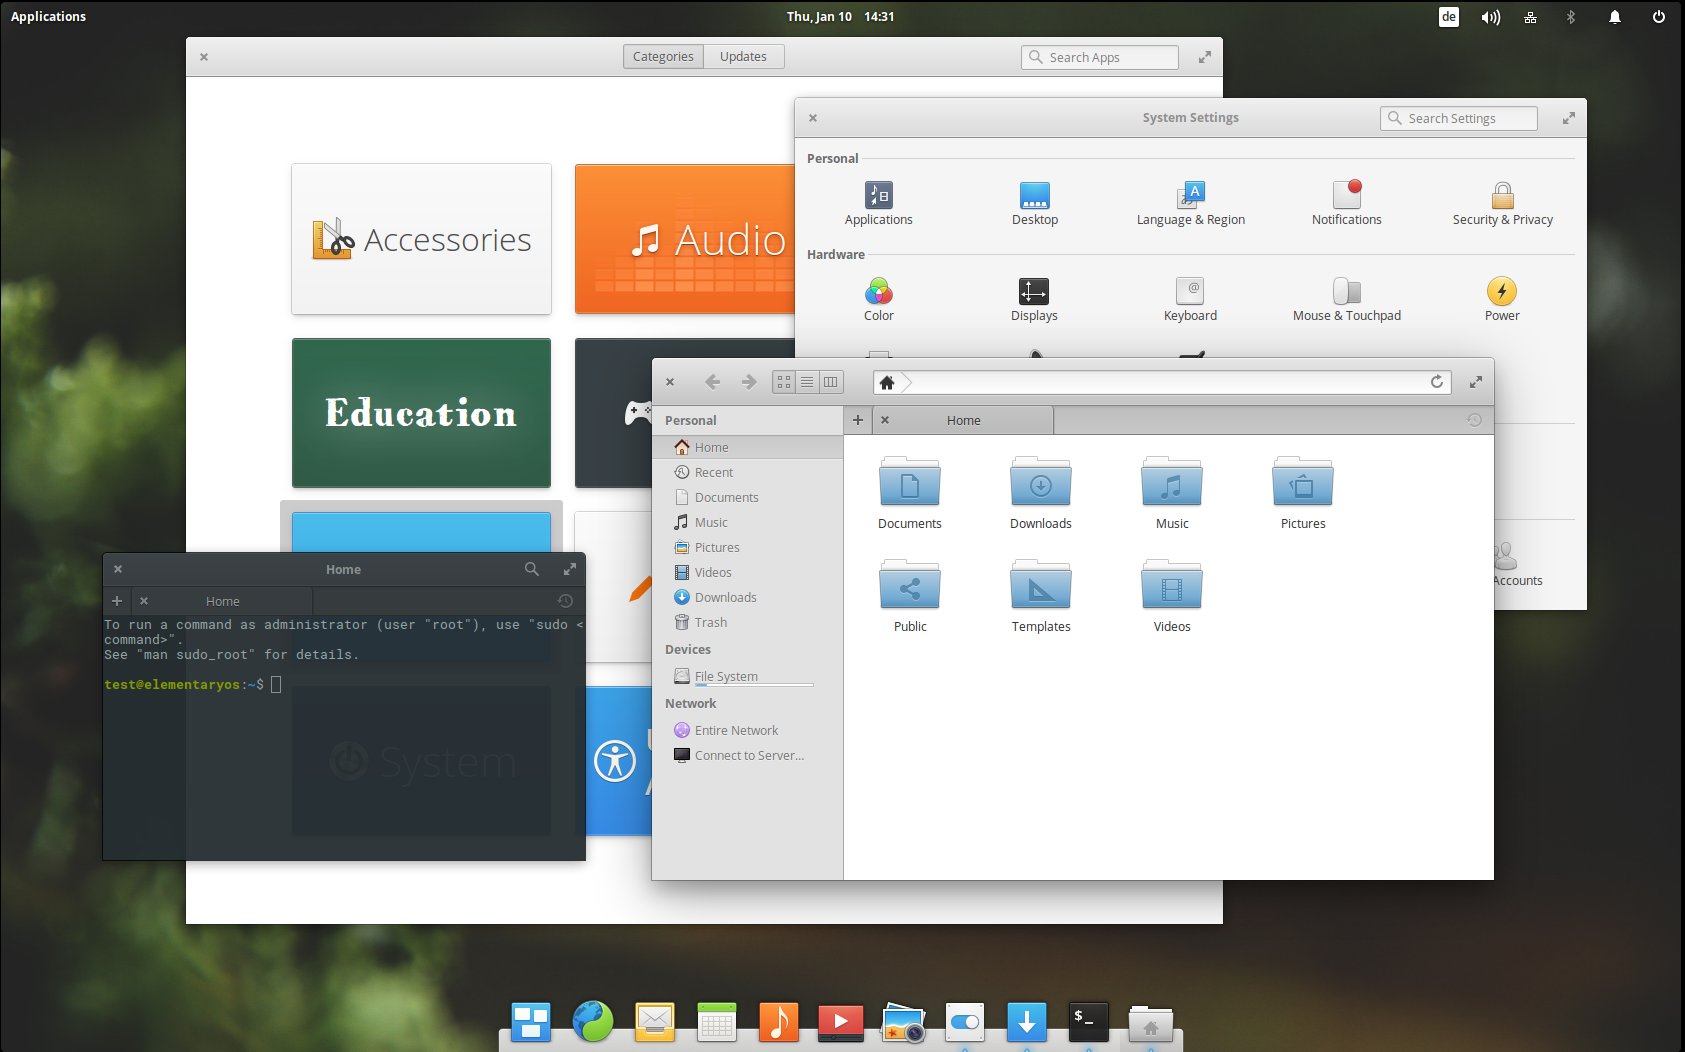Open Displays settings
The width and height of the screenshot is (1685, 1052).
click(1033, 292)
